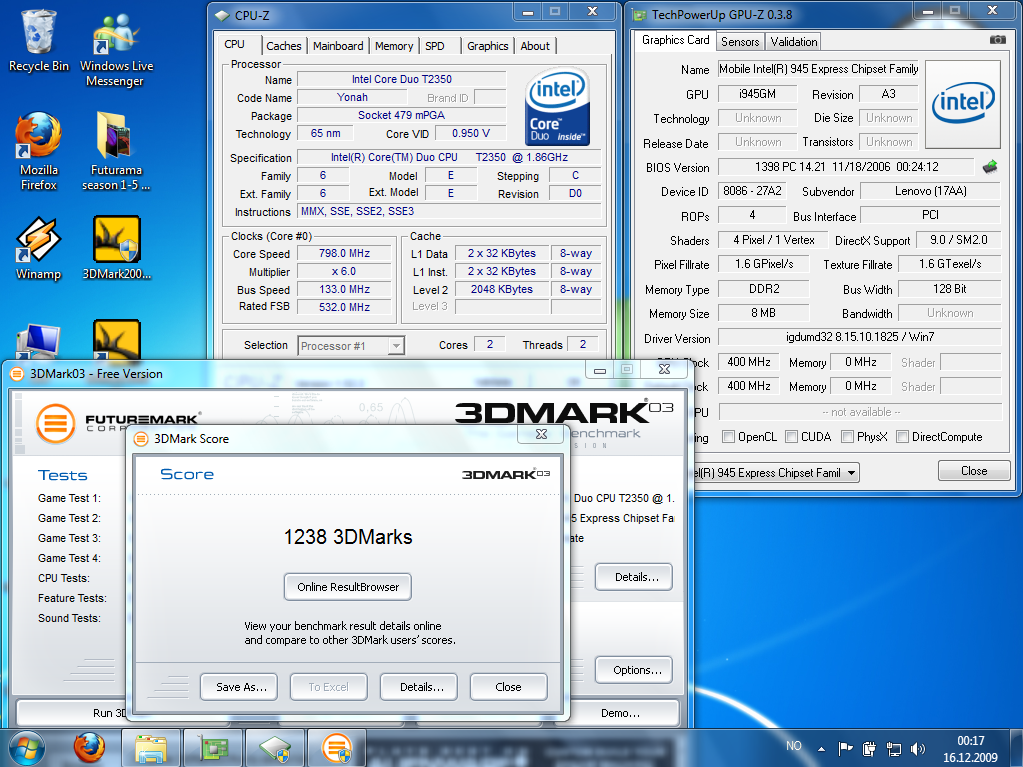This screenshot has width=1023, height=767.
Task: Click the Core Speed 798.0 MHz value
Action: (x=344, y=254)
